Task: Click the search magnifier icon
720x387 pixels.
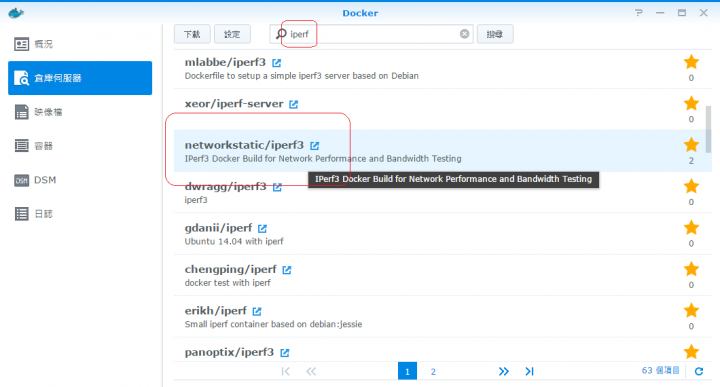Action: pyautogui.click(x=281, y=34)
